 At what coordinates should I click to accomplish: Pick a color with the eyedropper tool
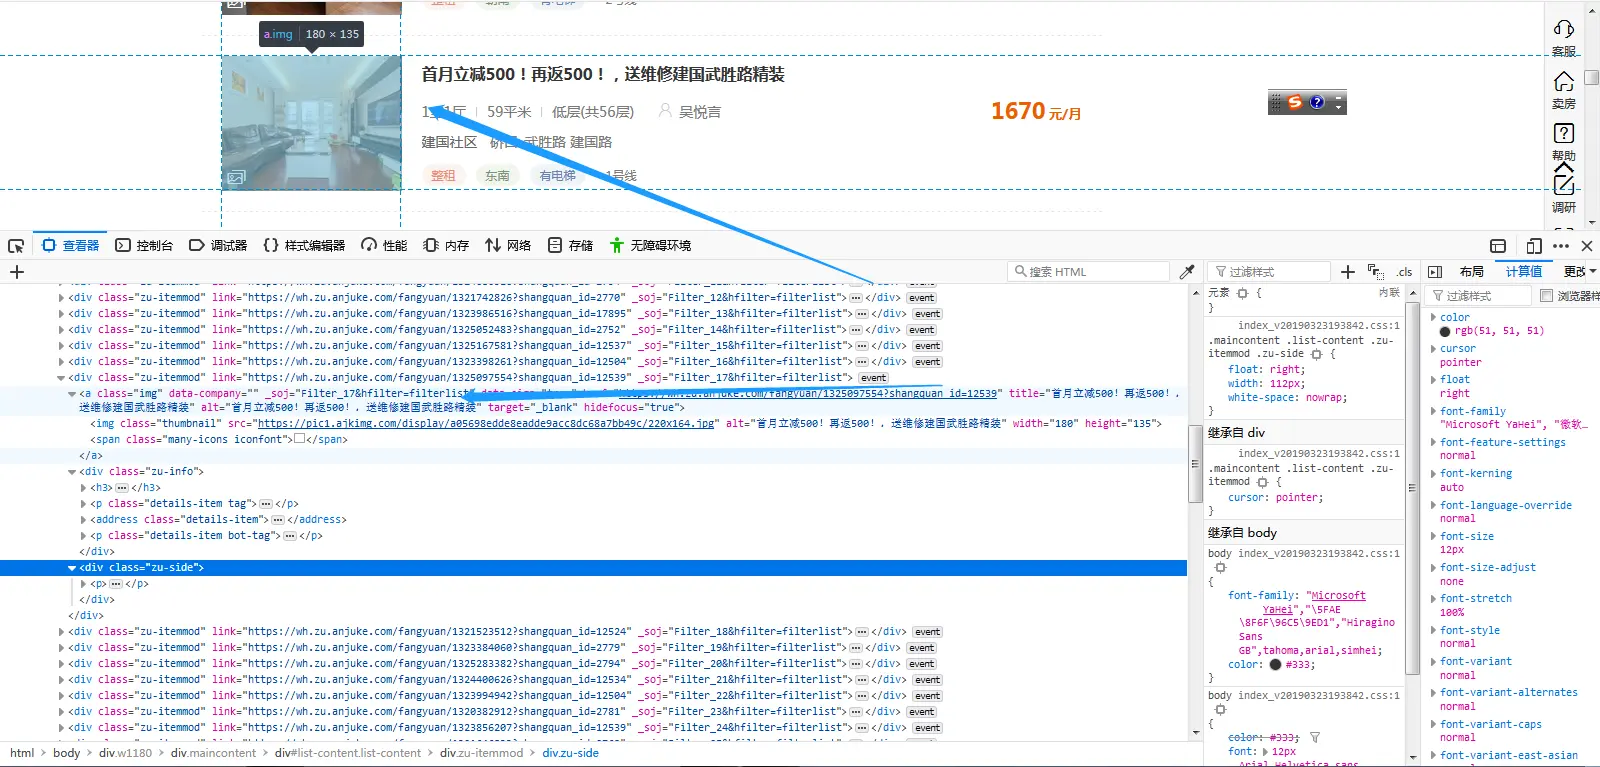[x=1187, y=272]
